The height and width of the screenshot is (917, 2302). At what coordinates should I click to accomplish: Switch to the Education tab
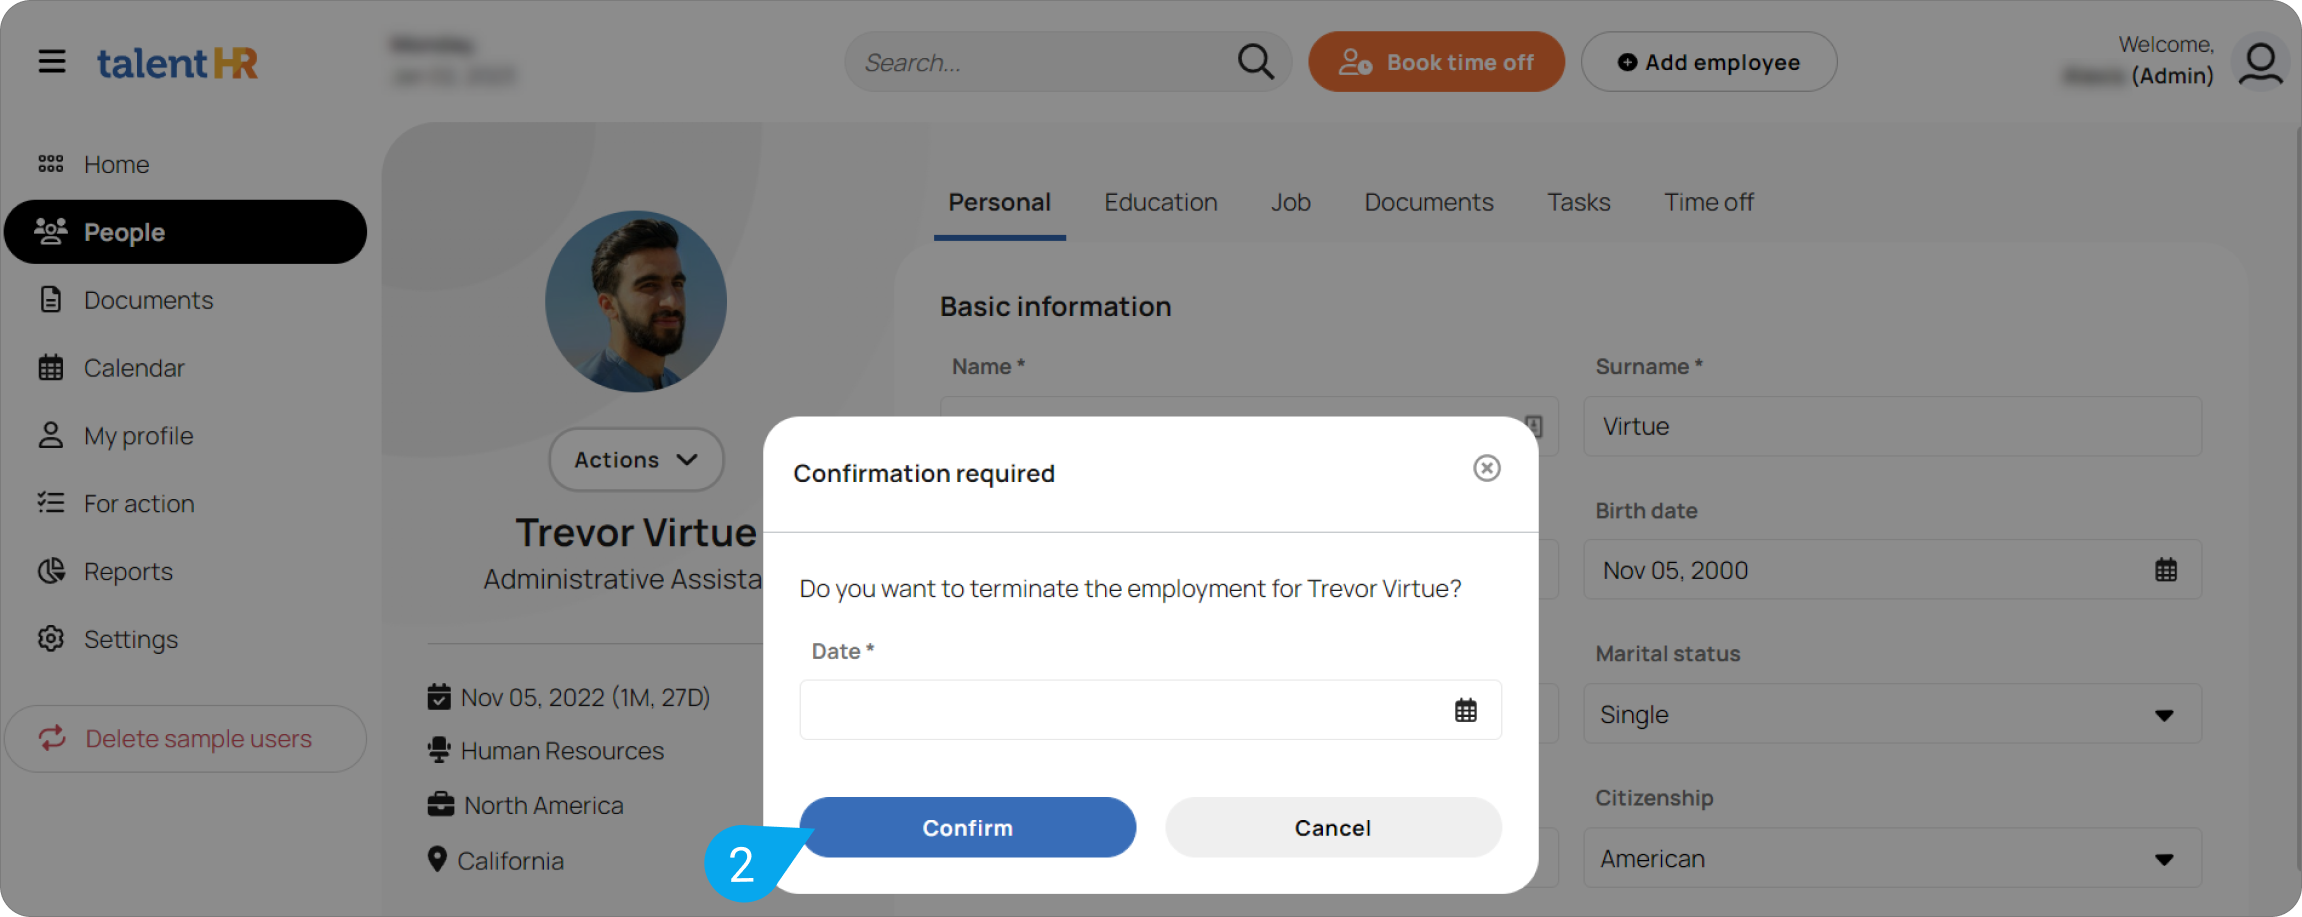(1160, 201)
